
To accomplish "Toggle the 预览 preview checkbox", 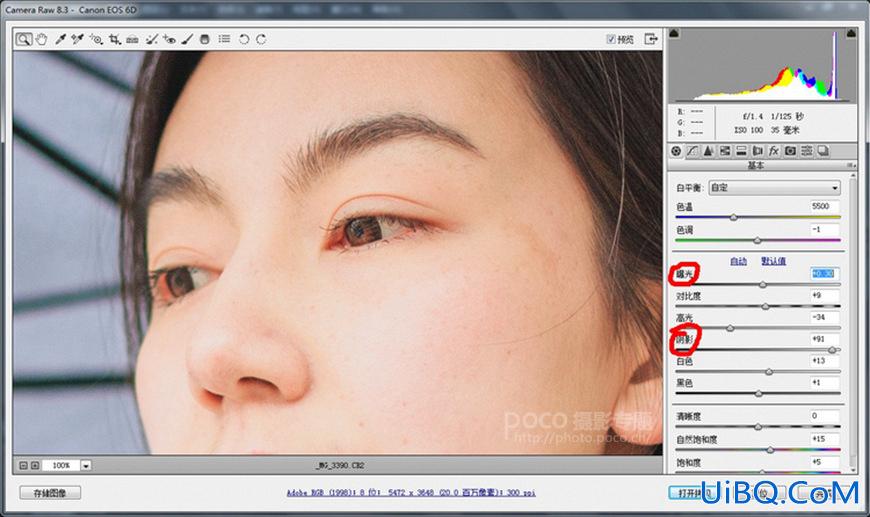I will (x=611, y=39).
